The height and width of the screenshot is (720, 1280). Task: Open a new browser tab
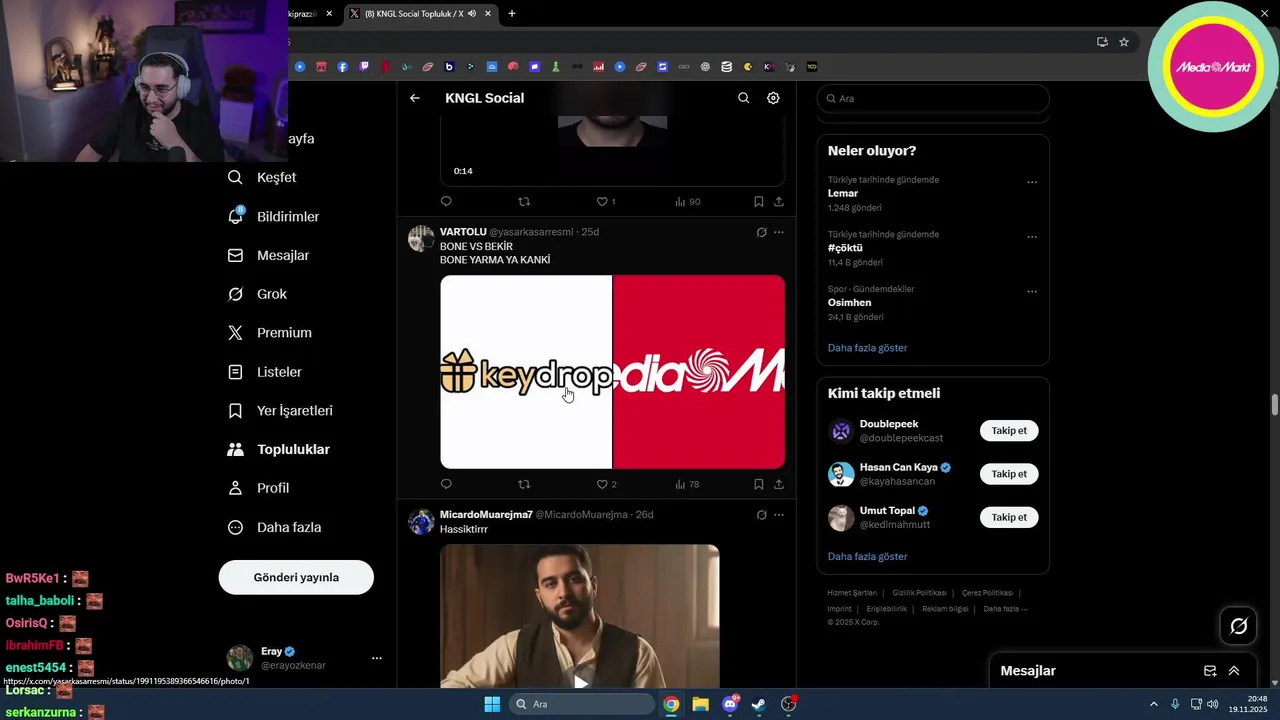pyautogui.click(x=512, y=13)
